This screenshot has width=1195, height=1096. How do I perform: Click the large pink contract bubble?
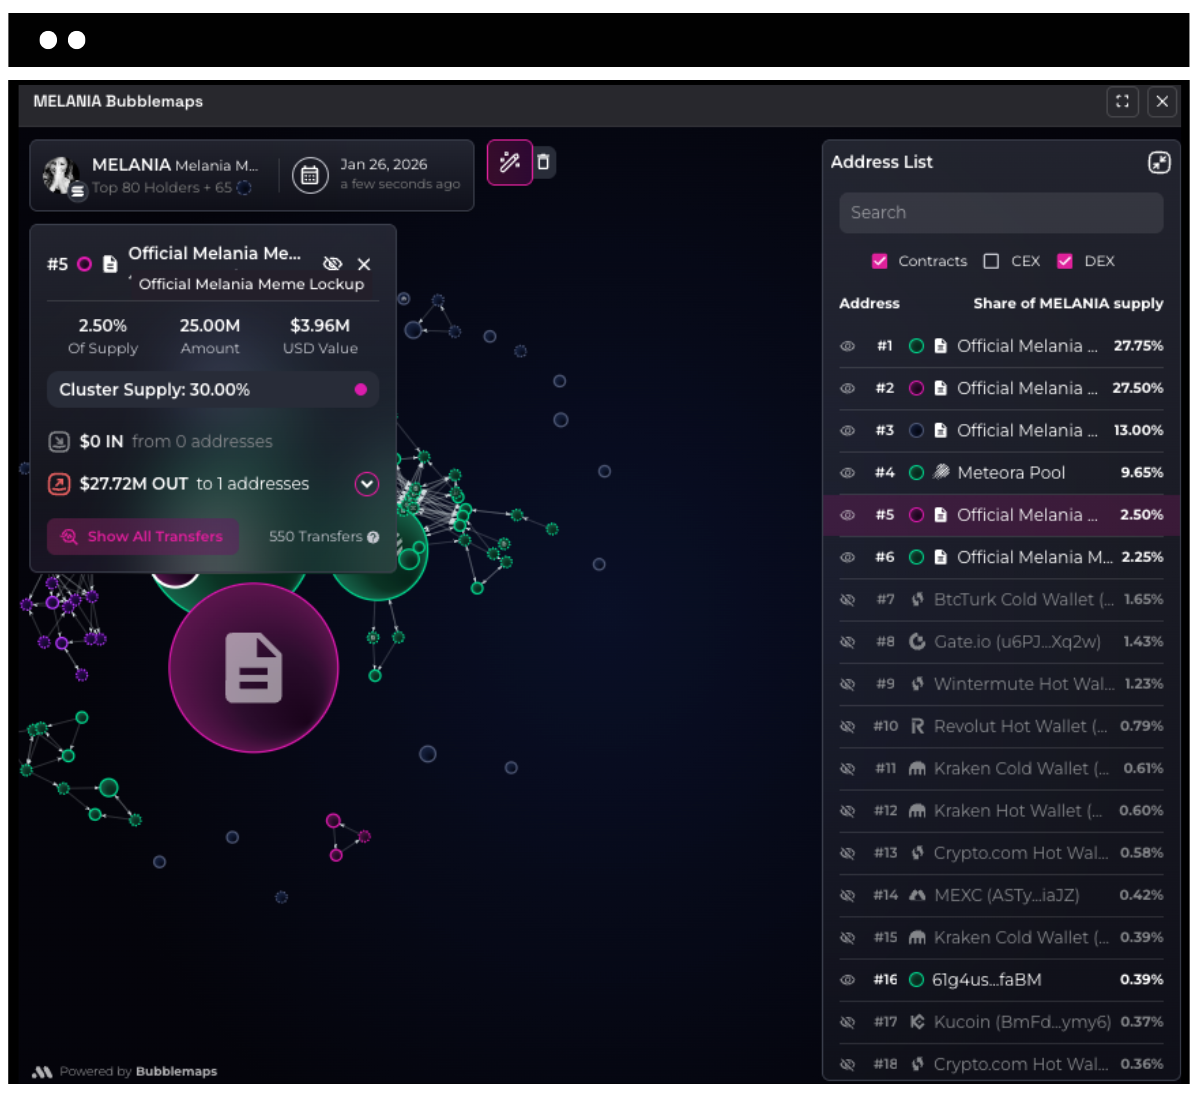click(x=253, y=668)
